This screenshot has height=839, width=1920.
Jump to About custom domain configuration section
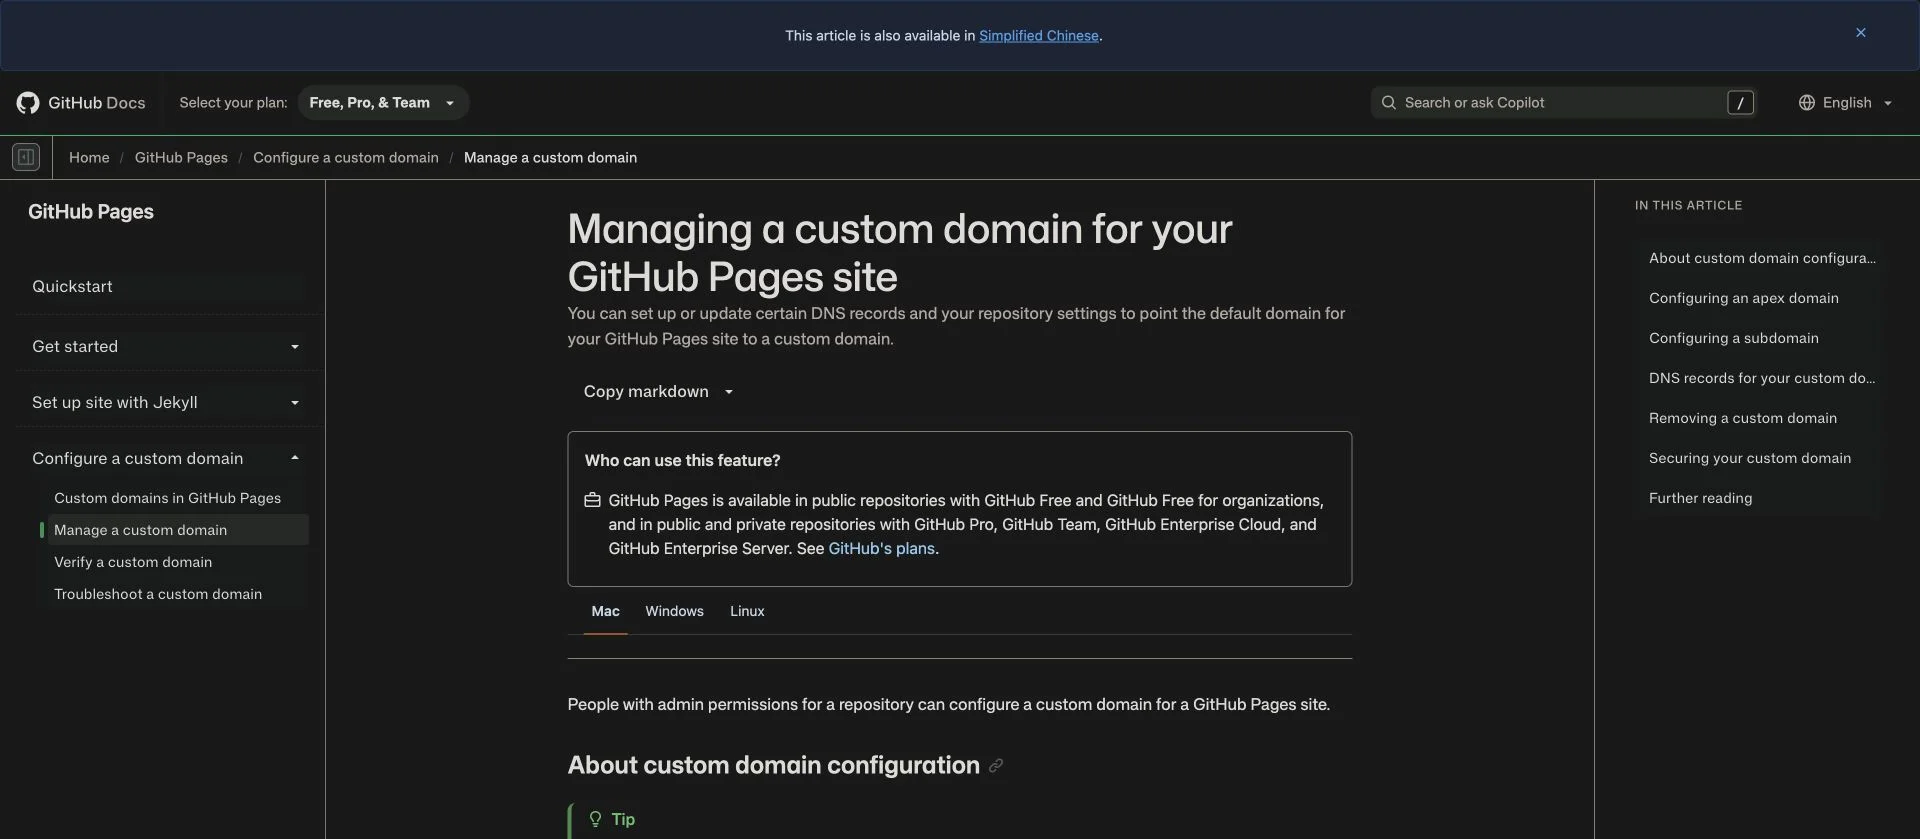[x=1762, y=258]
